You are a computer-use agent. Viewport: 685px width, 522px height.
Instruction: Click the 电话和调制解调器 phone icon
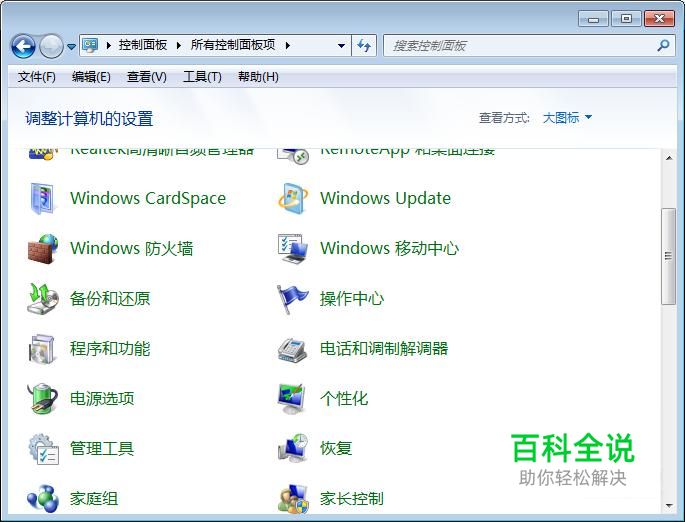292,349
